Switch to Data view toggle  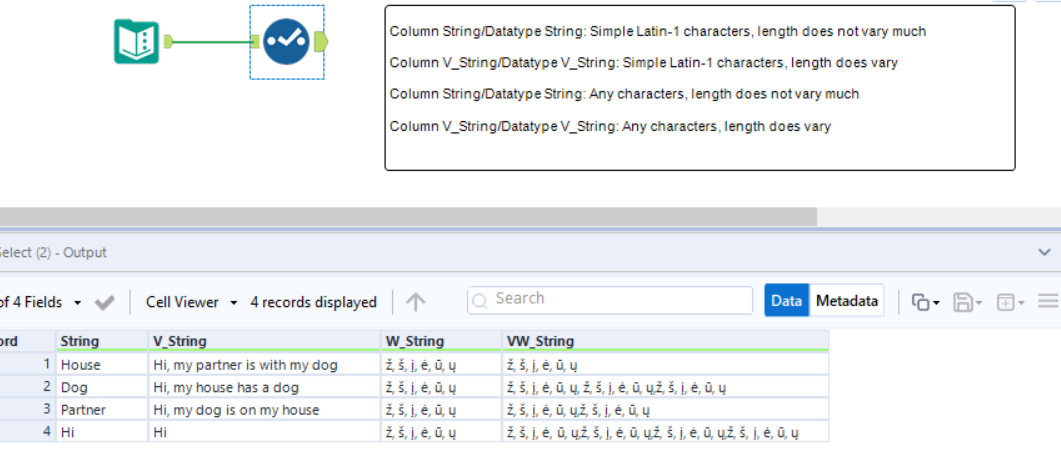[786, 301]
